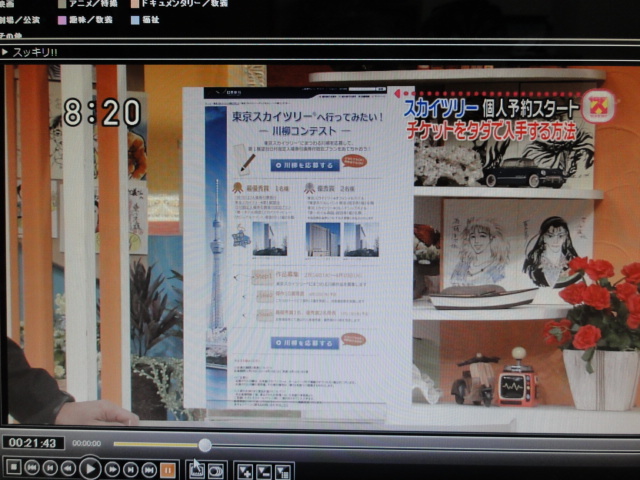Click the peach ドキュメンタリー/教養 genre swatch
The width and height of the screenshot is (640, 480).
[x=134, y=4]
